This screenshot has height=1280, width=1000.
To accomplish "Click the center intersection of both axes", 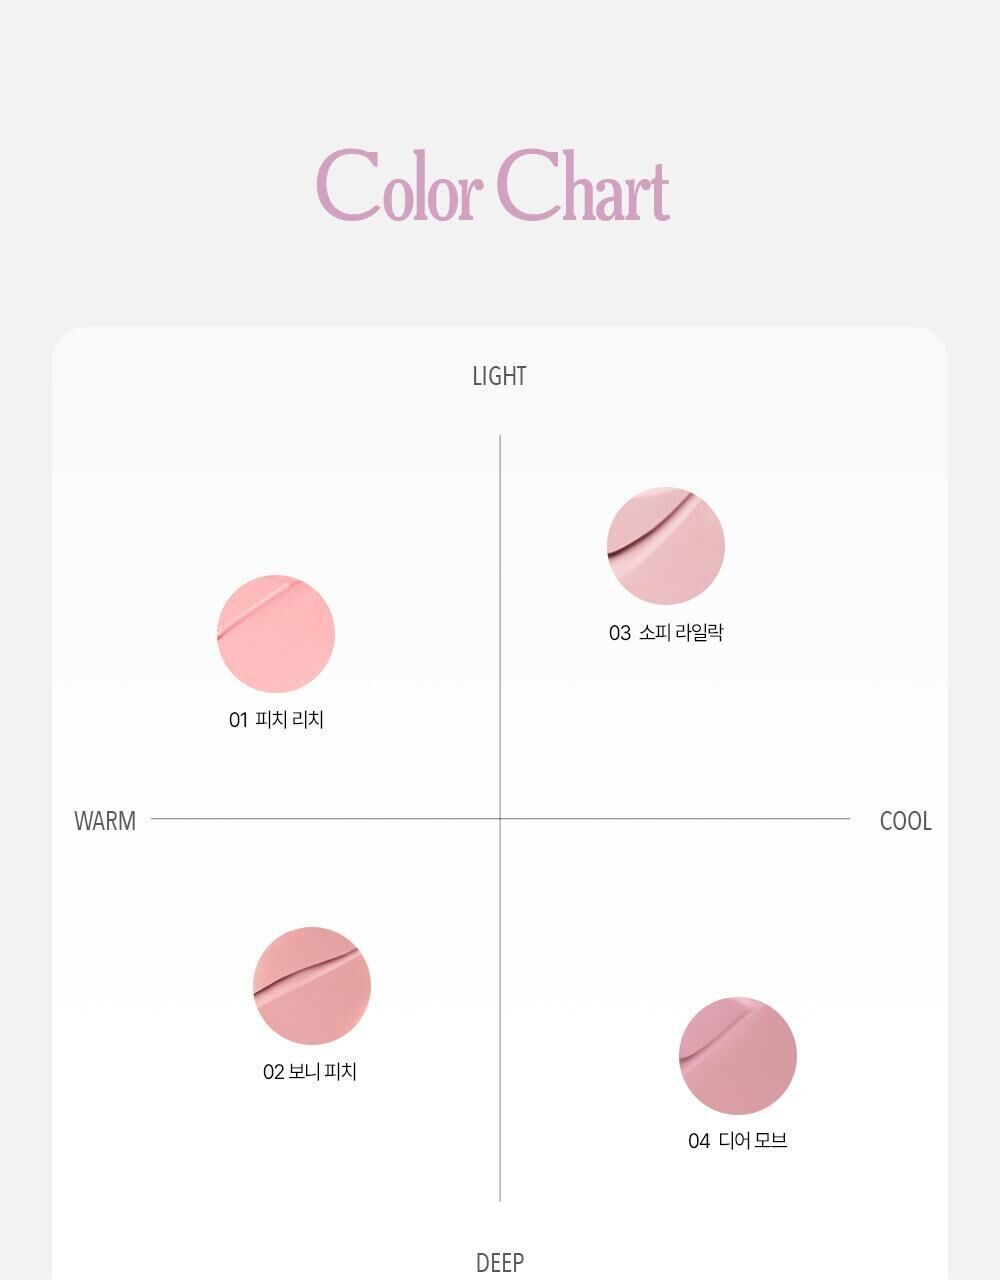I will point(500,819).
